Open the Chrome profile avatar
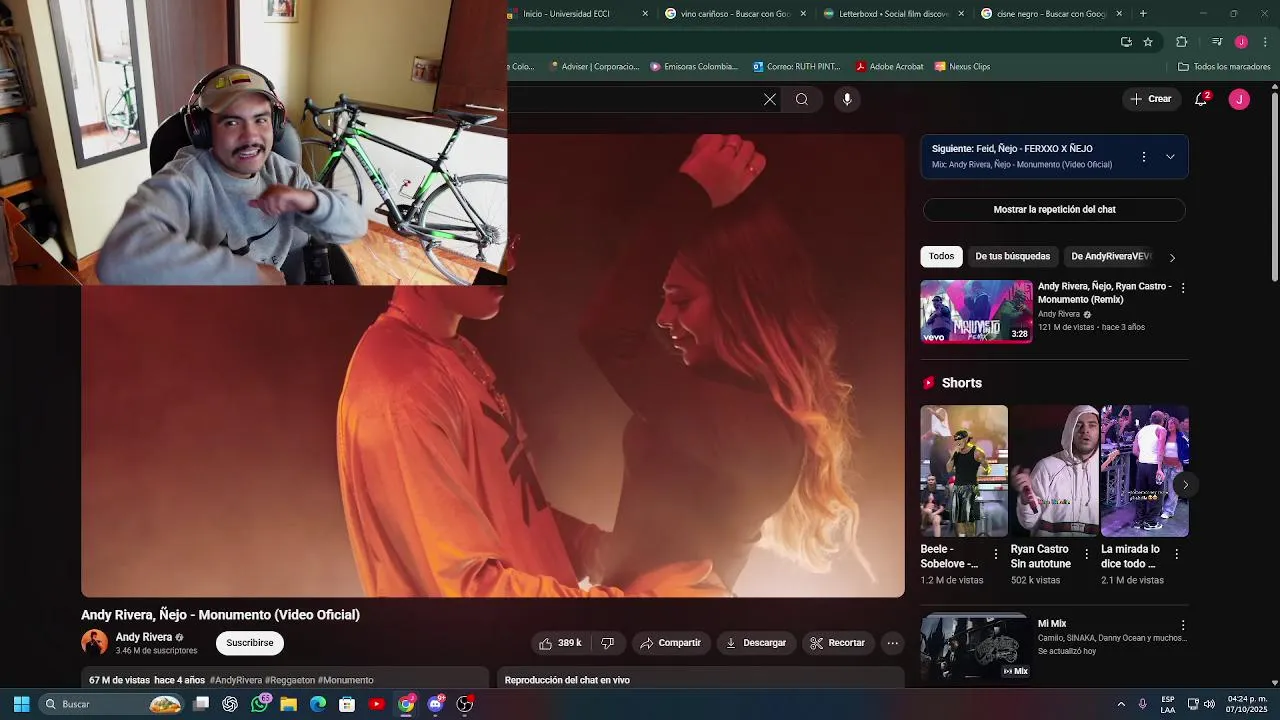Screen dimensions: 1280x720 (1241, 42)
